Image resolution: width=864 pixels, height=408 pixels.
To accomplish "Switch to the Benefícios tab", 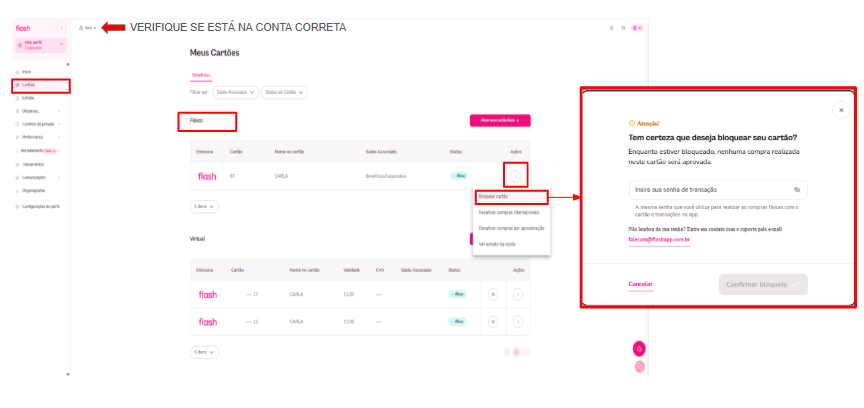I will [x=201, y=76].
